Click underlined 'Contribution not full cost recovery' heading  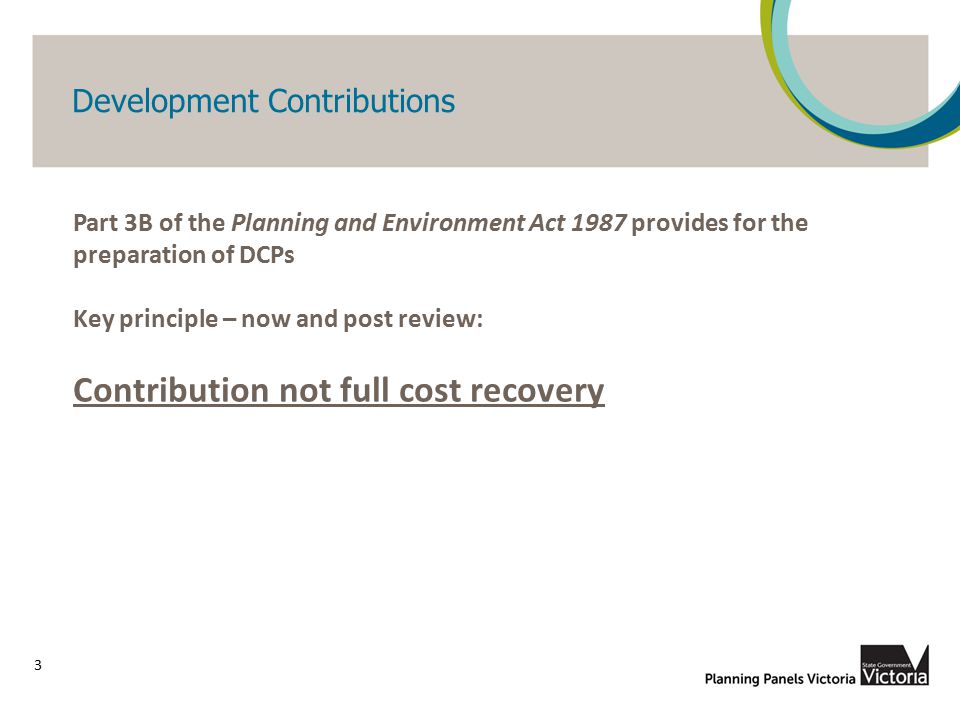(339, 390)
